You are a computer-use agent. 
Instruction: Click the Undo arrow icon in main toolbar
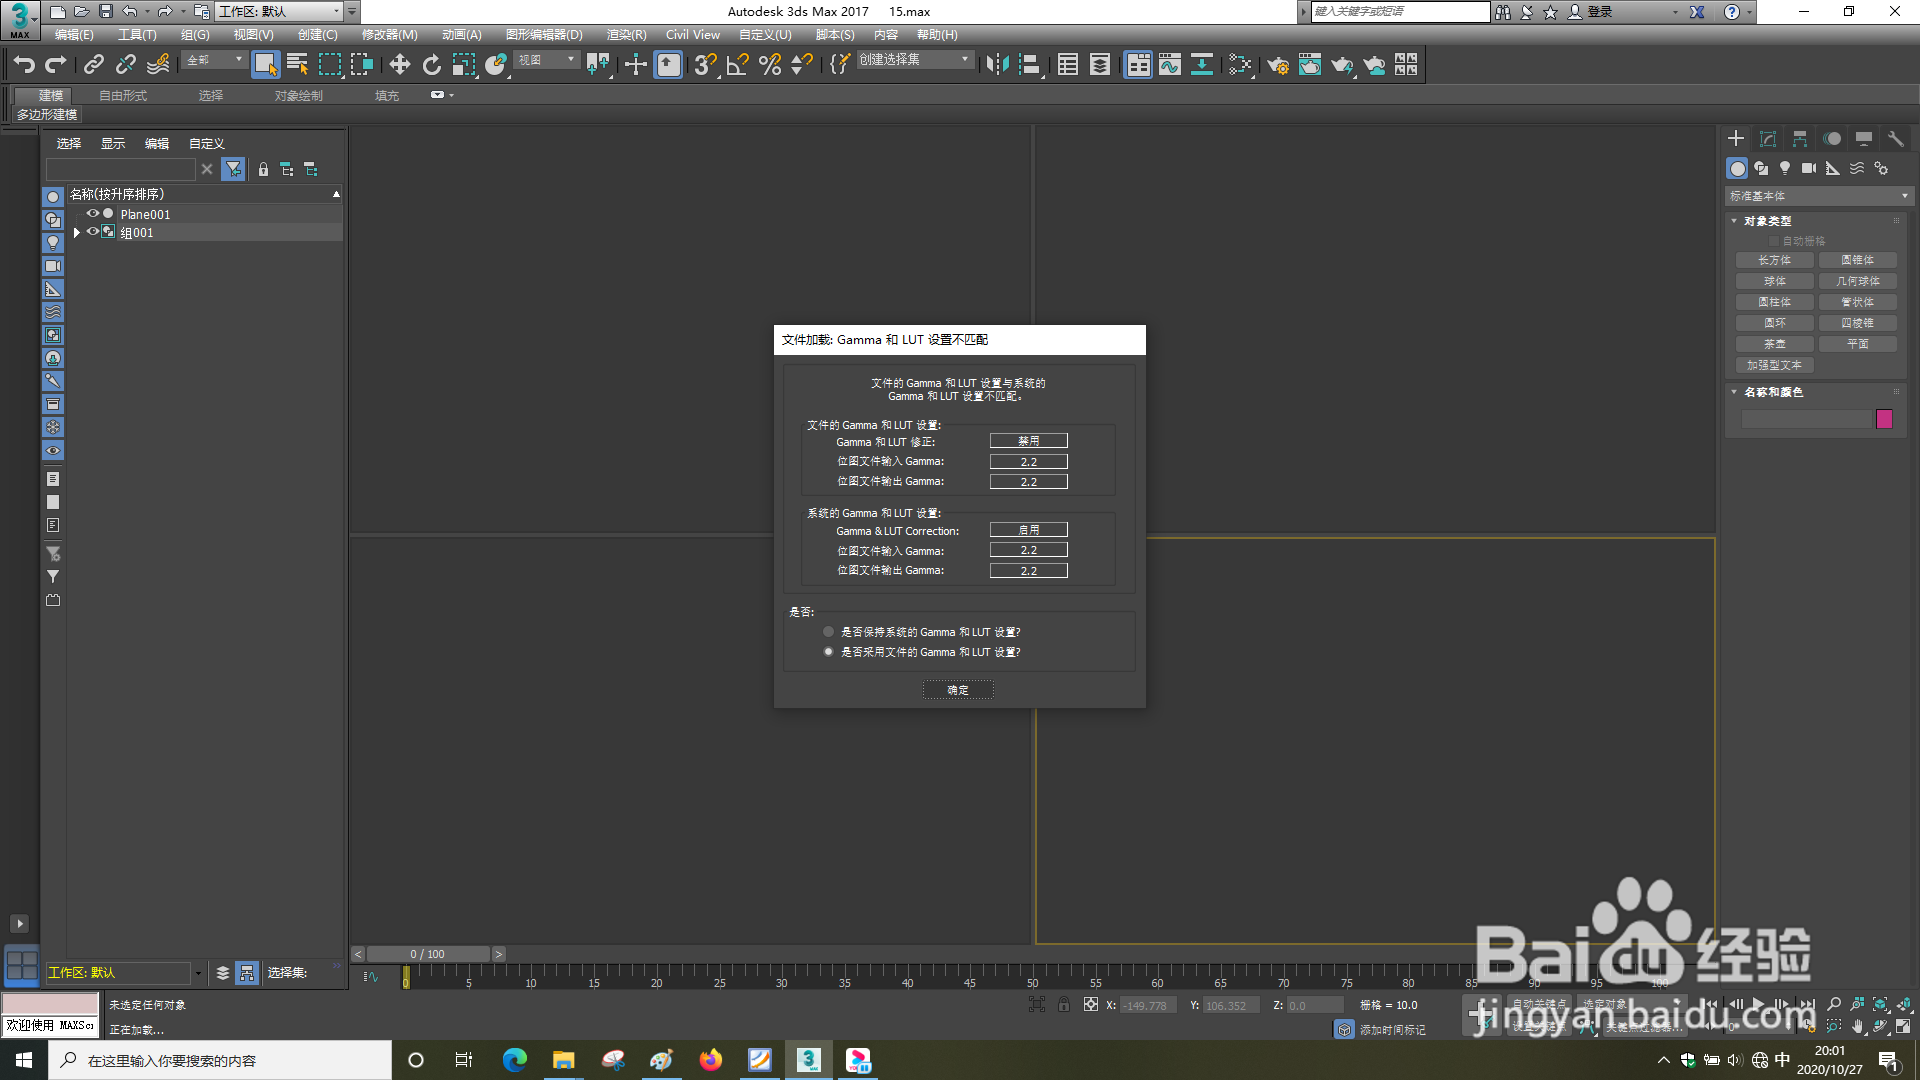tap(24, 65)
